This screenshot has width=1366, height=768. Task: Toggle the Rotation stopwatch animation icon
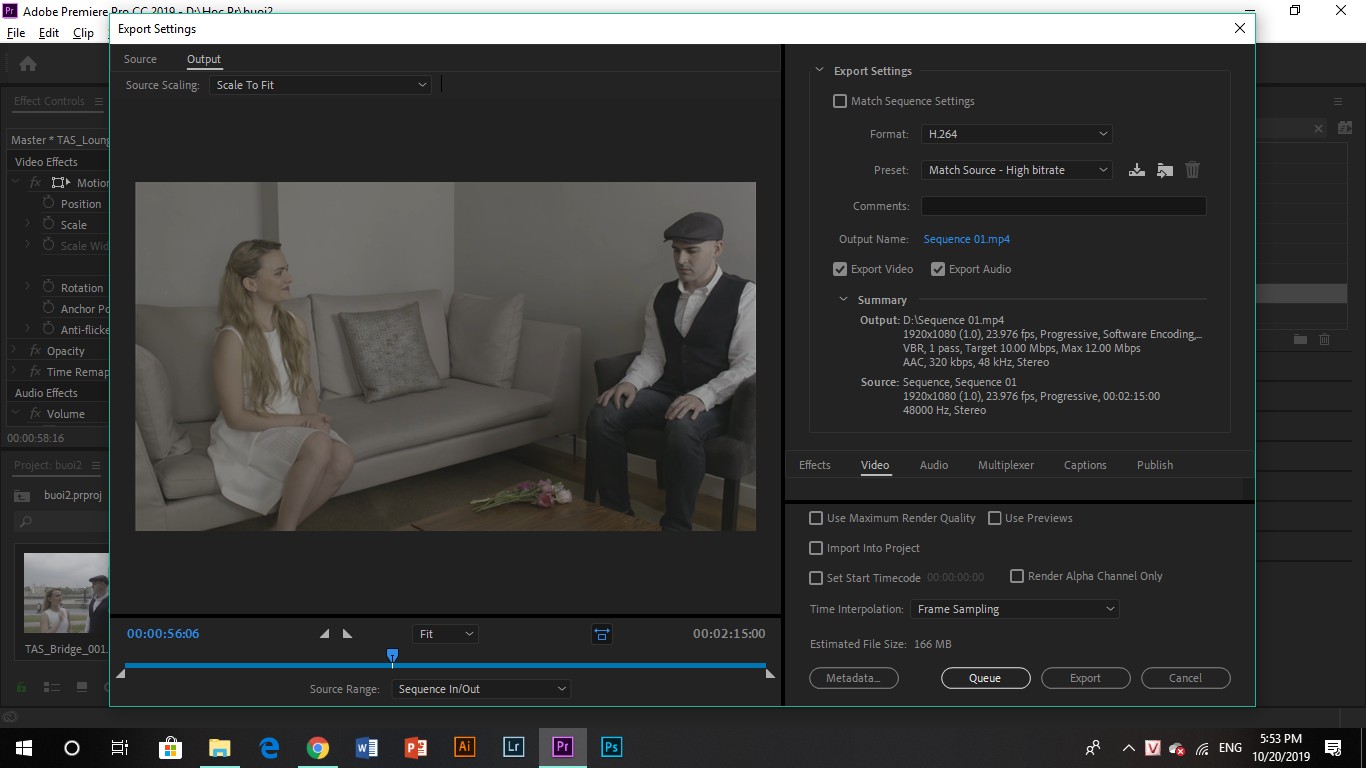[48, 287]
